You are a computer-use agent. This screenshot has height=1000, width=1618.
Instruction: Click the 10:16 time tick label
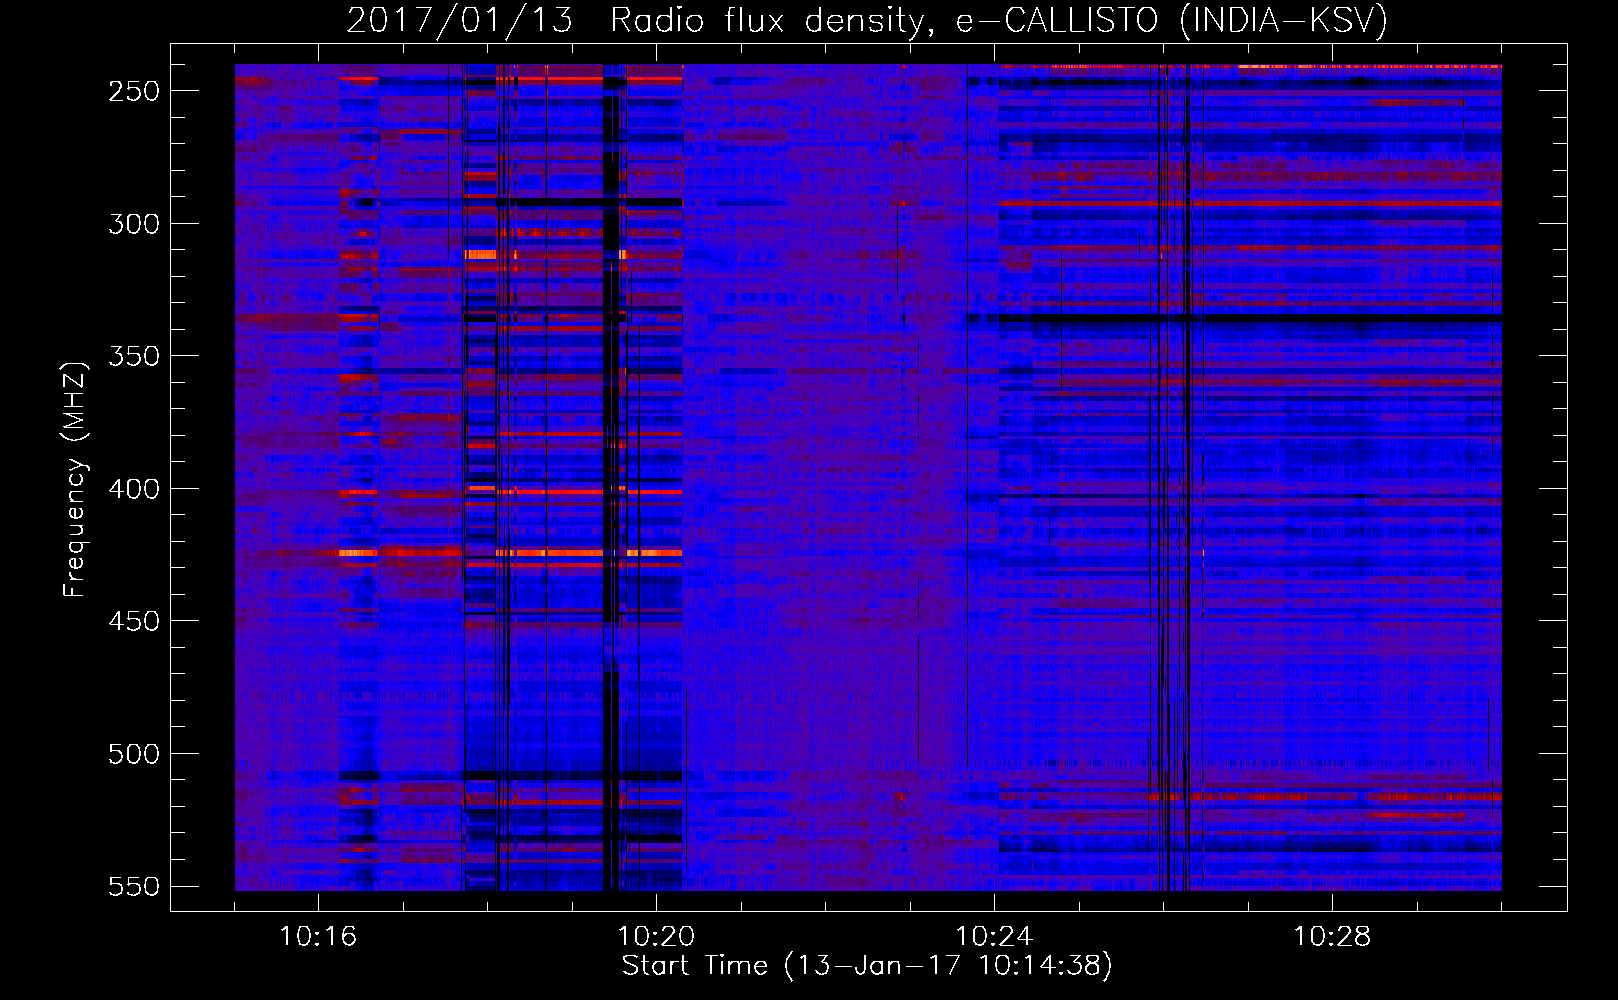(x=318, y=937)
